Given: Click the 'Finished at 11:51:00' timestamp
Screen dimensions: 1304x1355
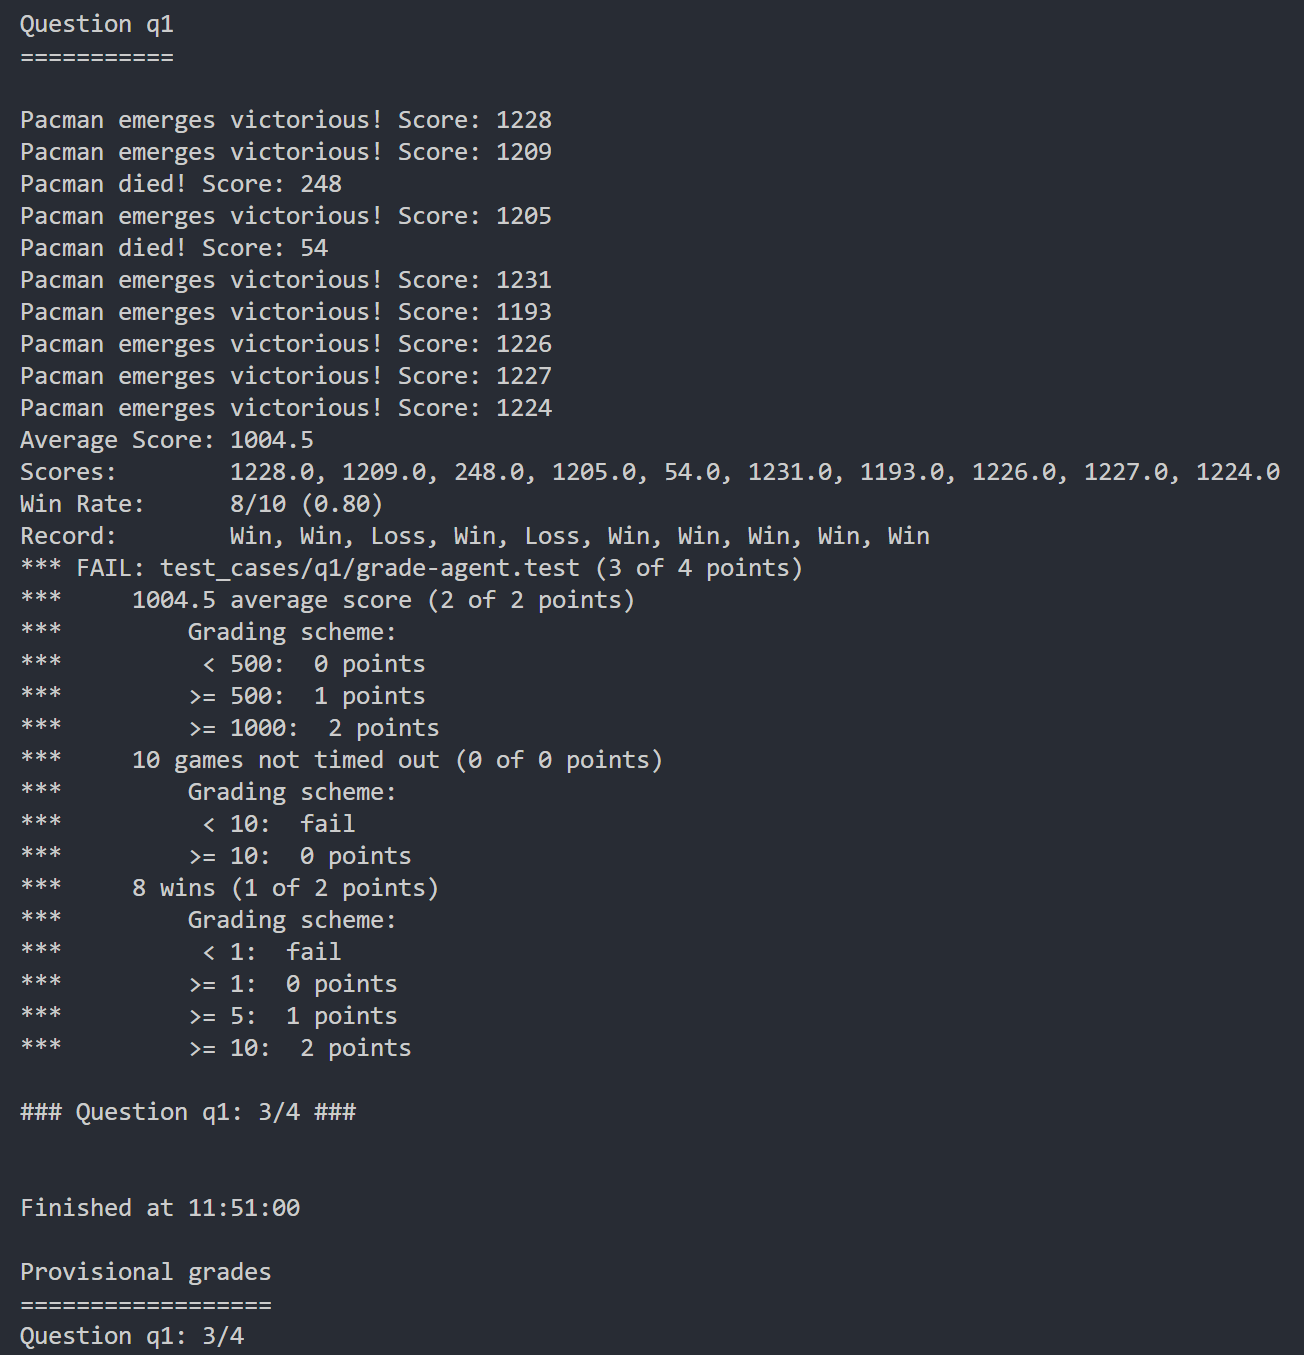Looking at the screenshot, I should [160, 1208].
